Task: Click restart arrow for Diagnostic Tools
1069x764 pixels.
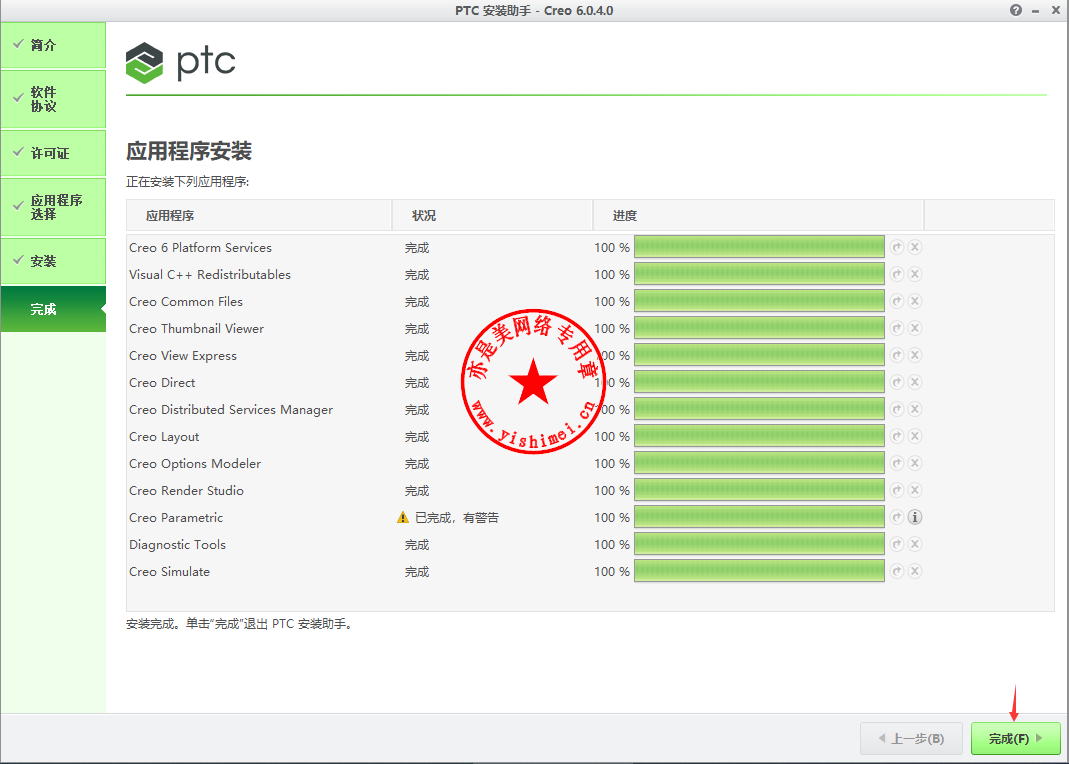Action: click(x=897, y=544)
